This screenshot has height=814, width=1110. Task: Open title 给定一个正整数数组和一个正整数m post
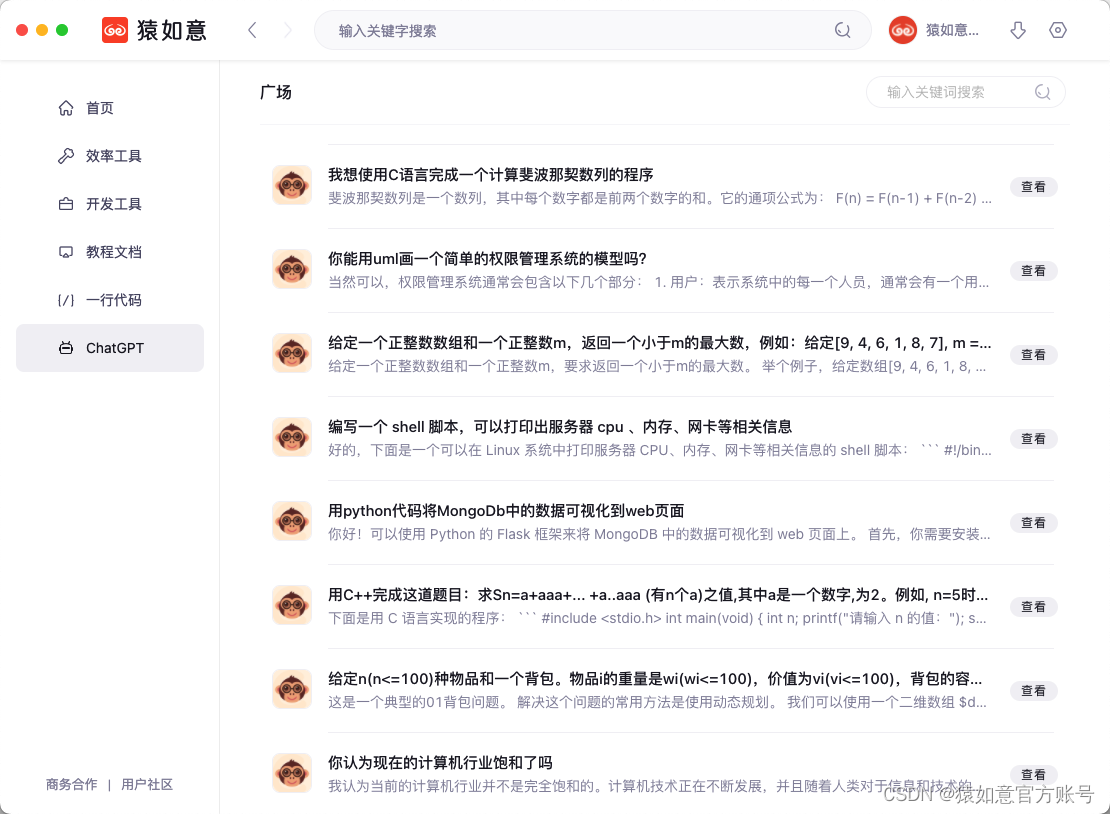point(659,343)
